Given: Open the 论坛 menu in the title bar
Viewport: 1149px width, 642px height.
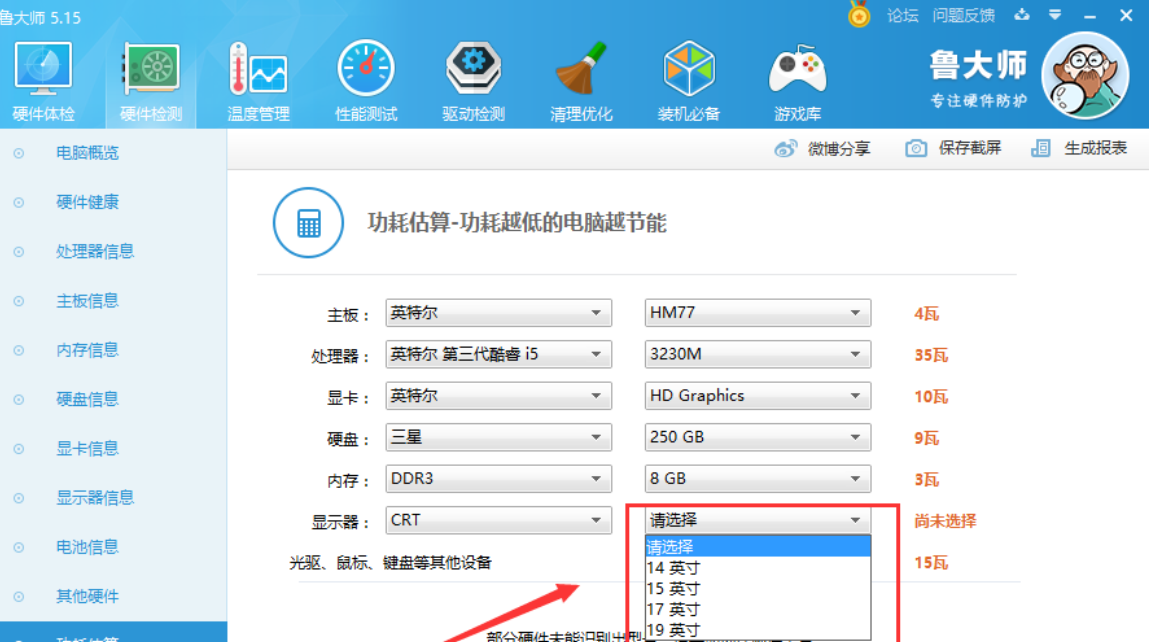Looking at the screenshot, I should coord(904,15).
